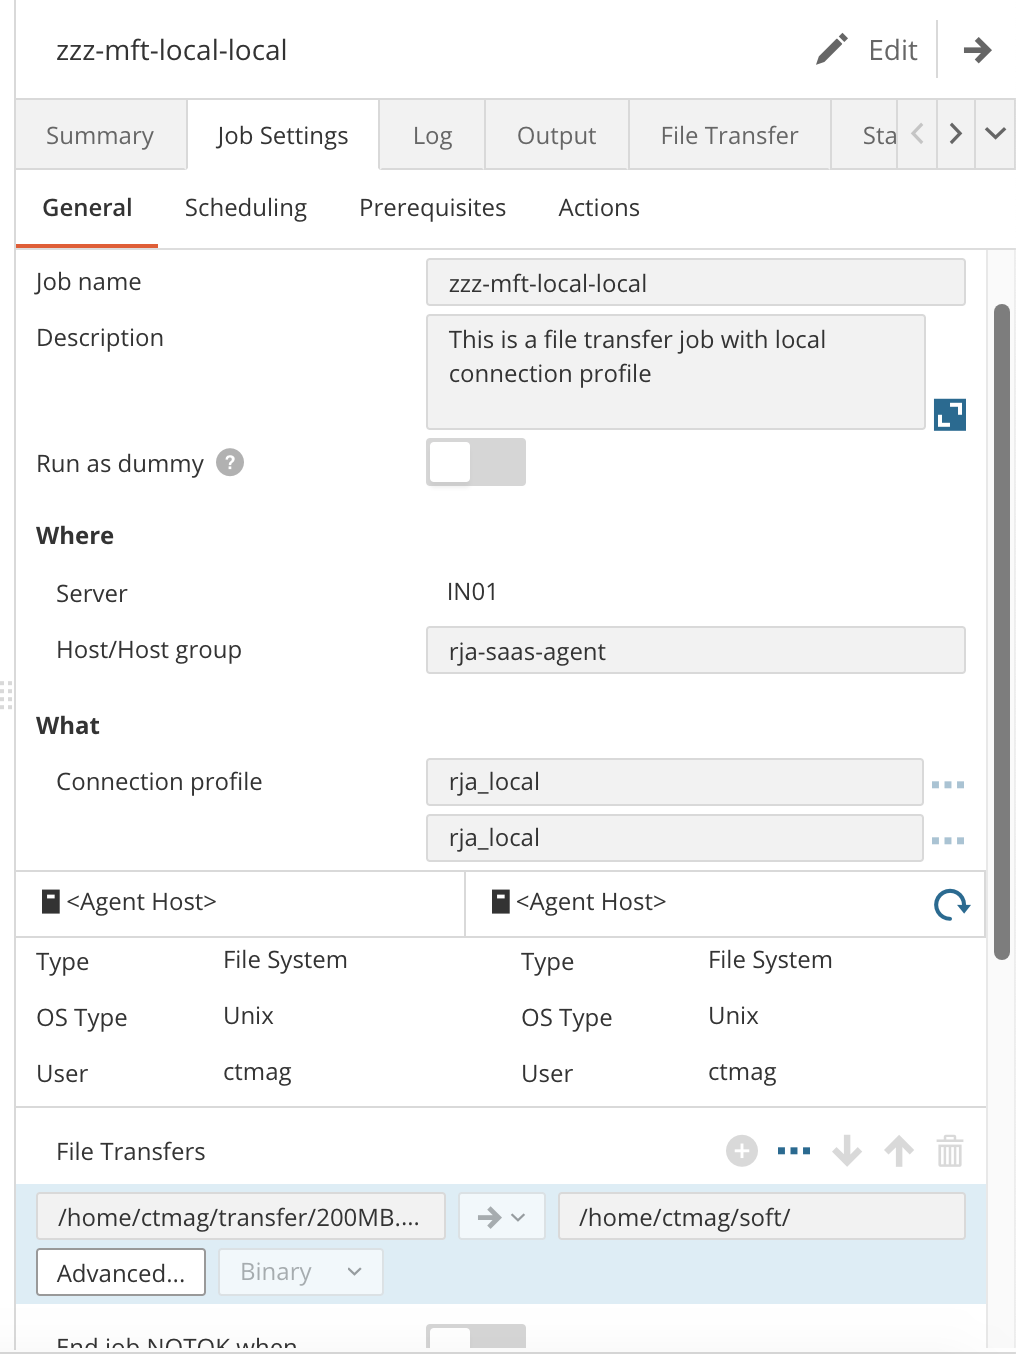This screenshot has width=1016, height=1354.
Task: Open more options for File Transfers
Action: pyautogui.click(x=794, y=1151)
